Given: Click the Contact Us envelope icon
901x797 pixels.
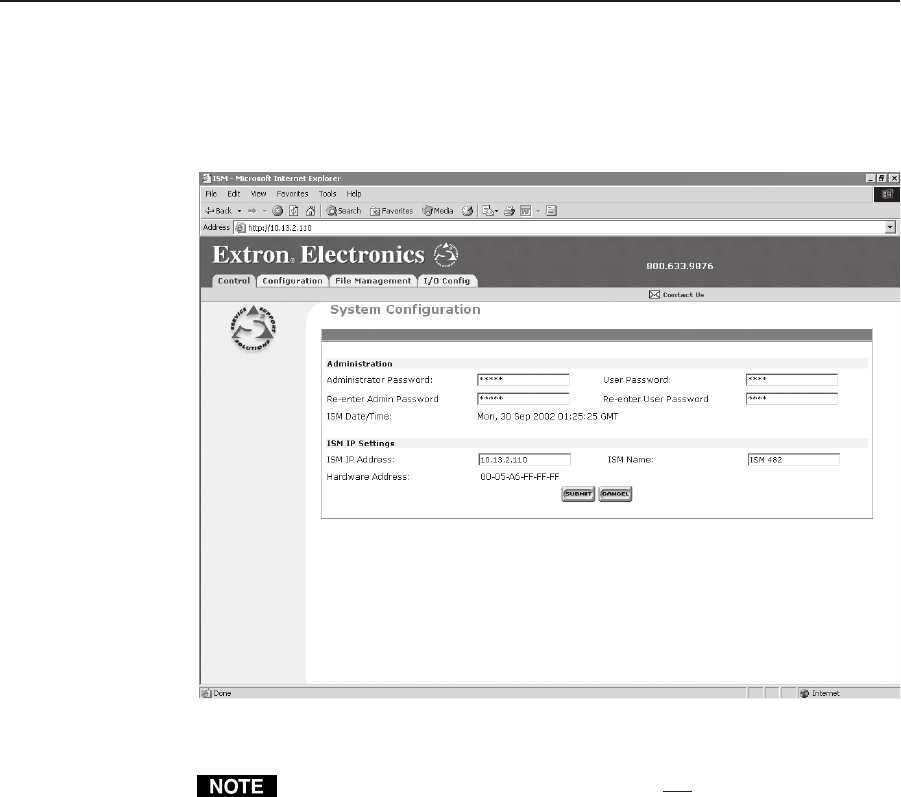Looking at the screenshot, I should coord(654,295).
